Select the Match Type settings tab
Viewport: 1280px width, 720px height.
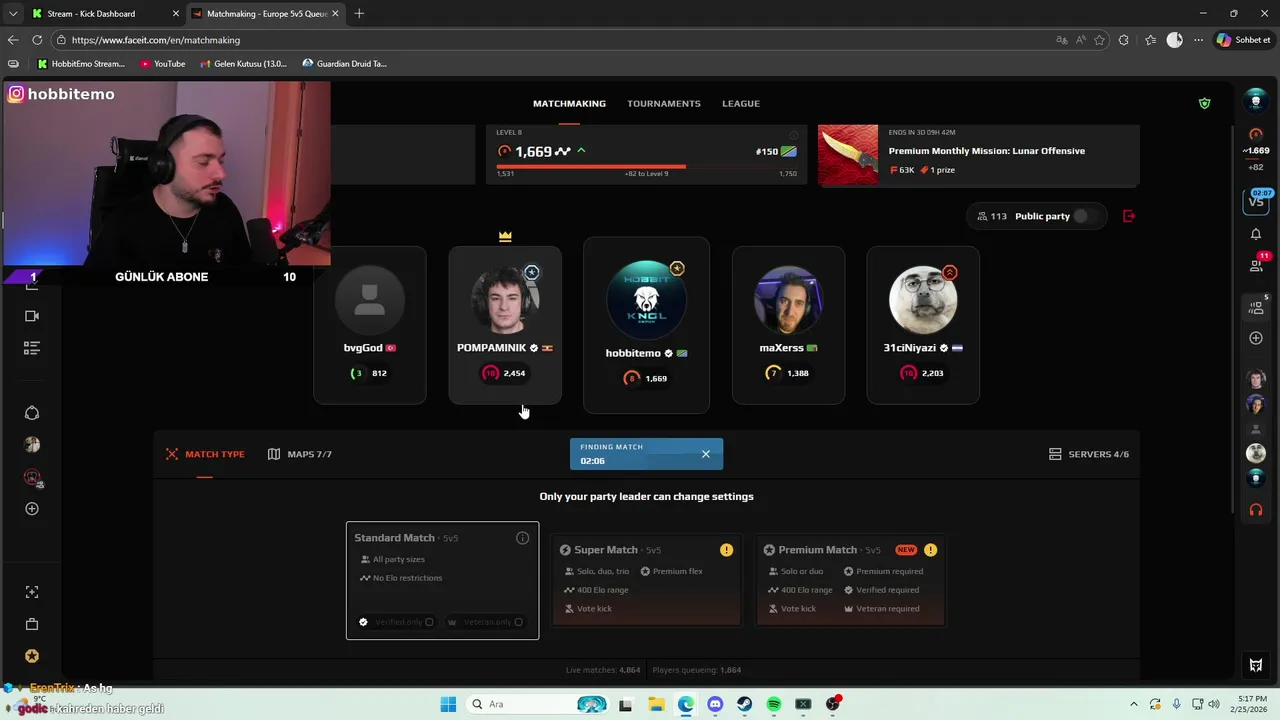(x=205, y=454)
